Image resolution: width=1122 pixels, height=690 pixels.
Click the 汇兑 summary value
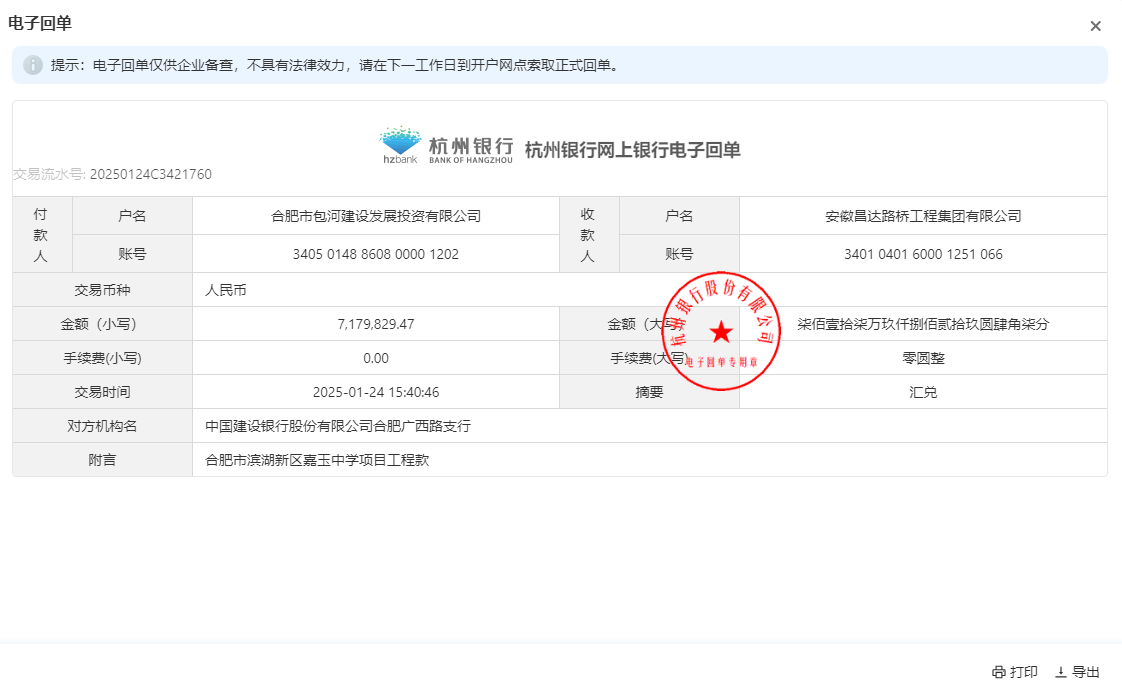tap(923, 392)
